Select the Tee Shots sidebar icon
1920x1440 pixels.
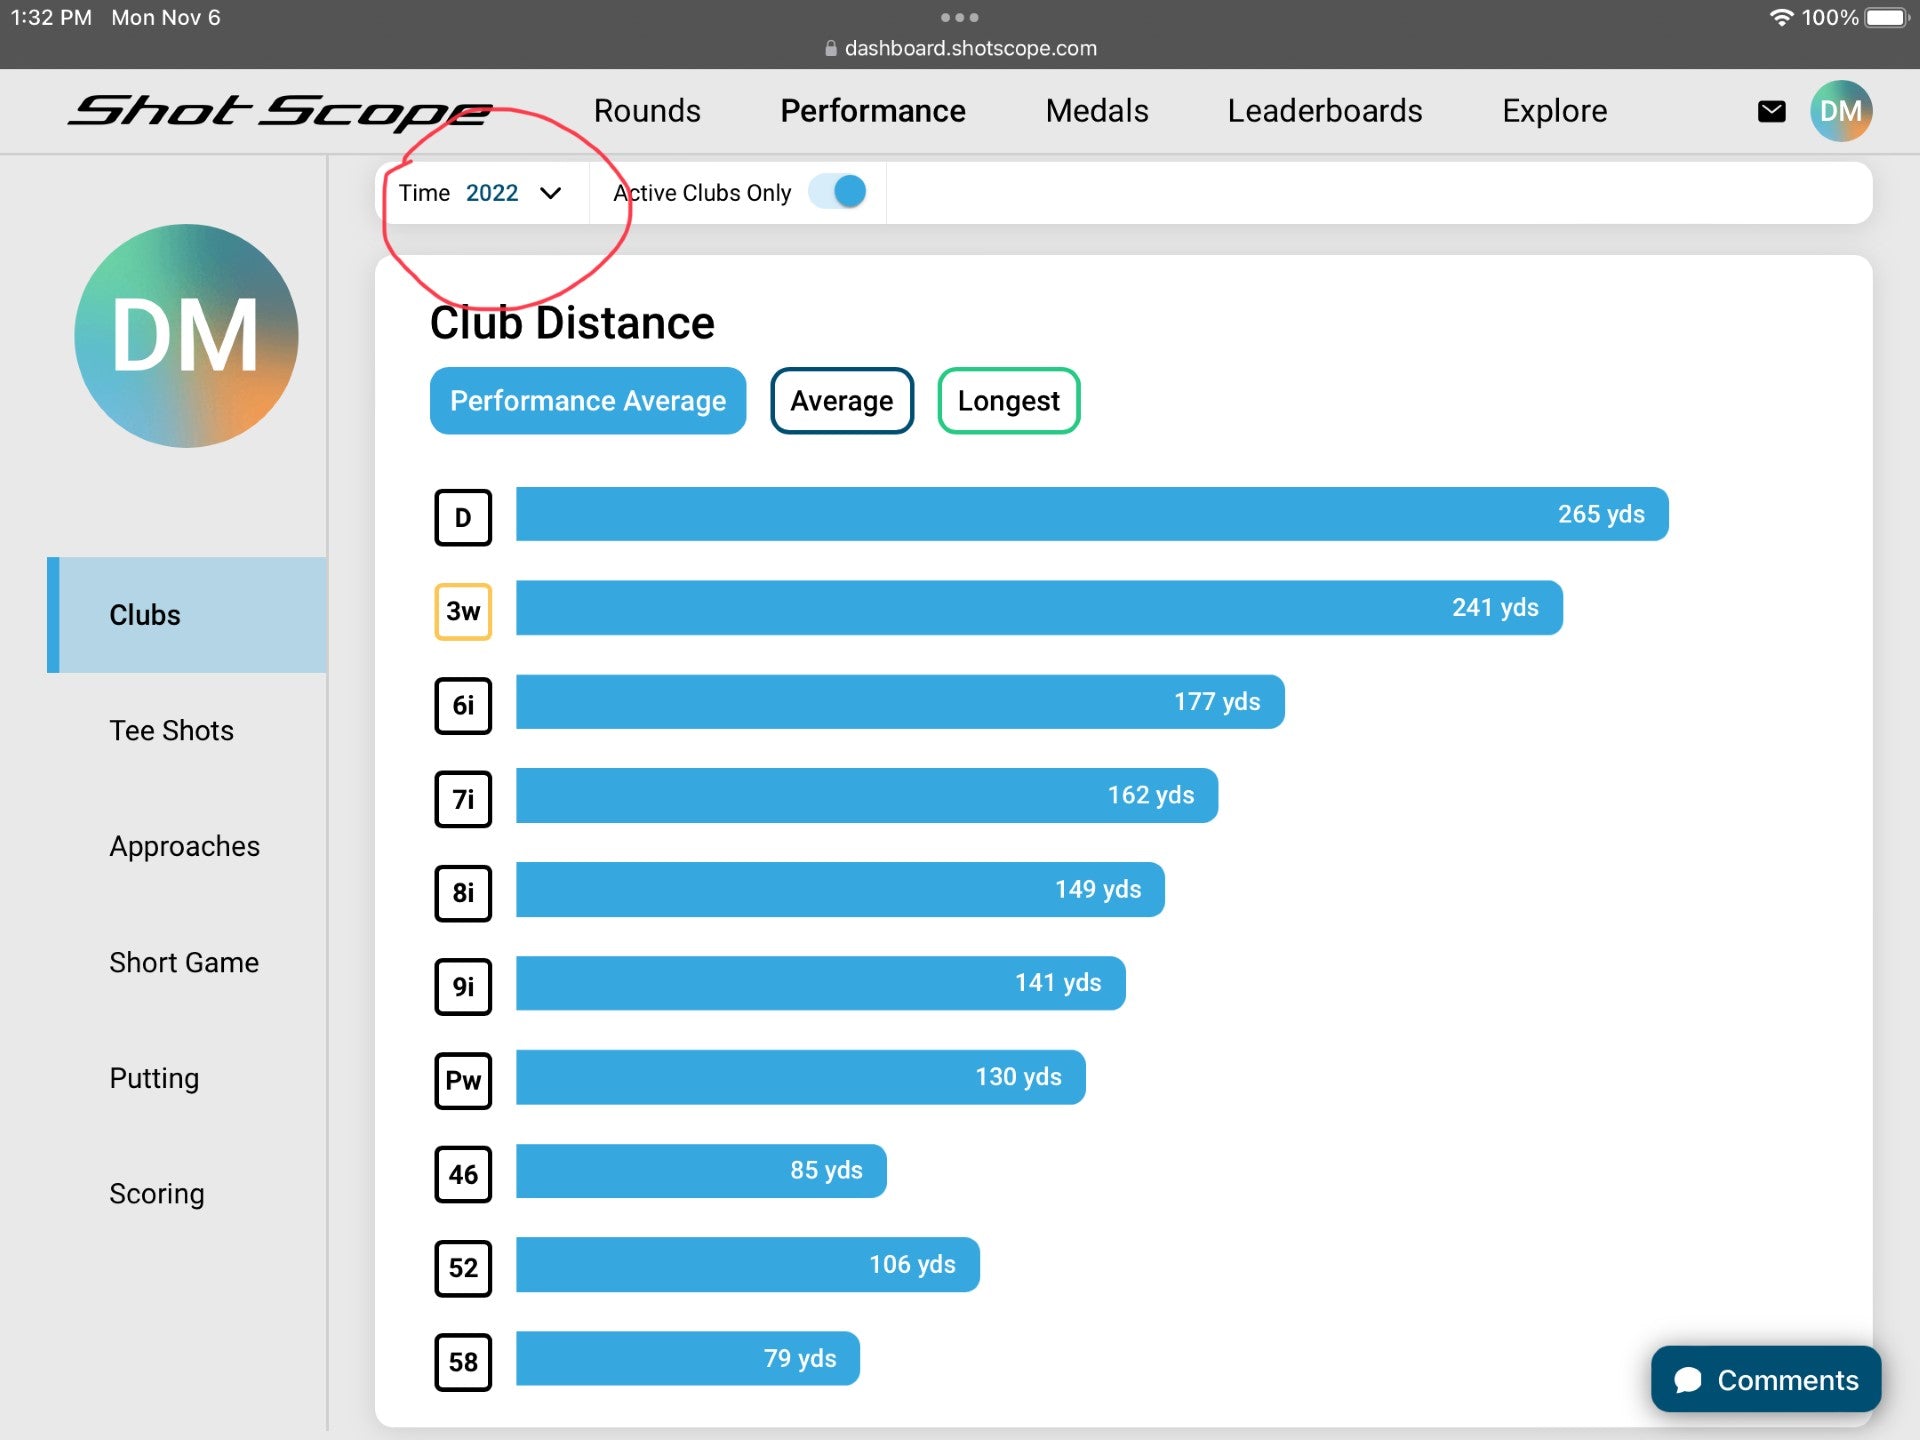(171, 729)
